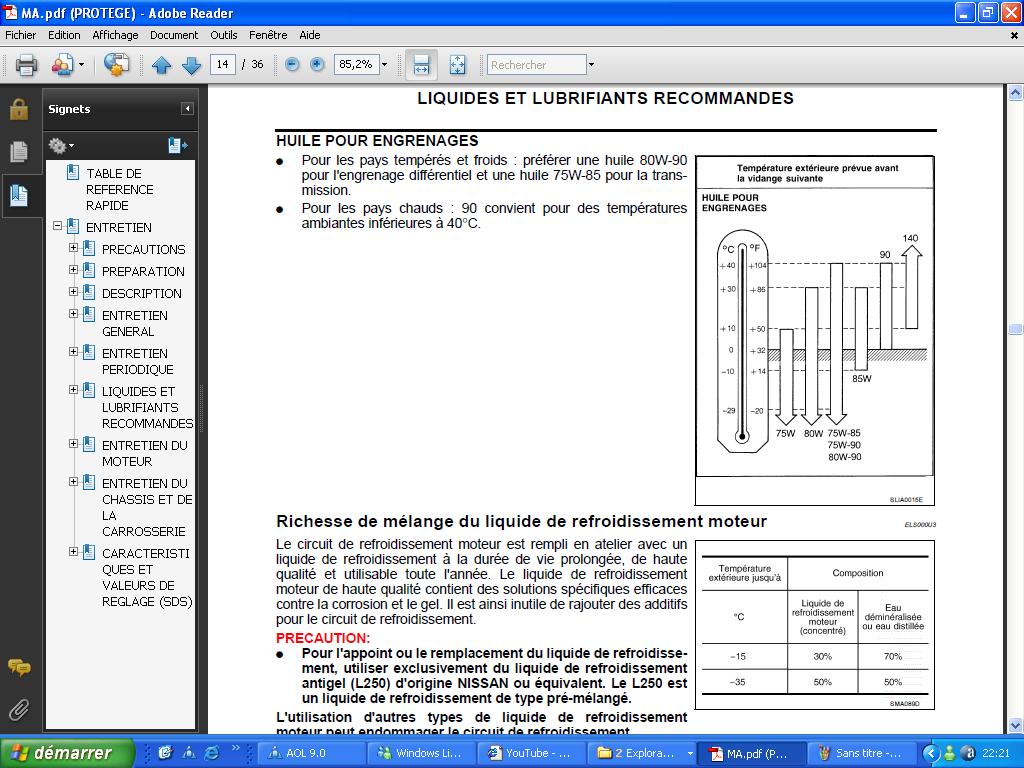The image size is (1024, 768).
Task: Click the full page fit icon
Action: [x=457, y=65]
